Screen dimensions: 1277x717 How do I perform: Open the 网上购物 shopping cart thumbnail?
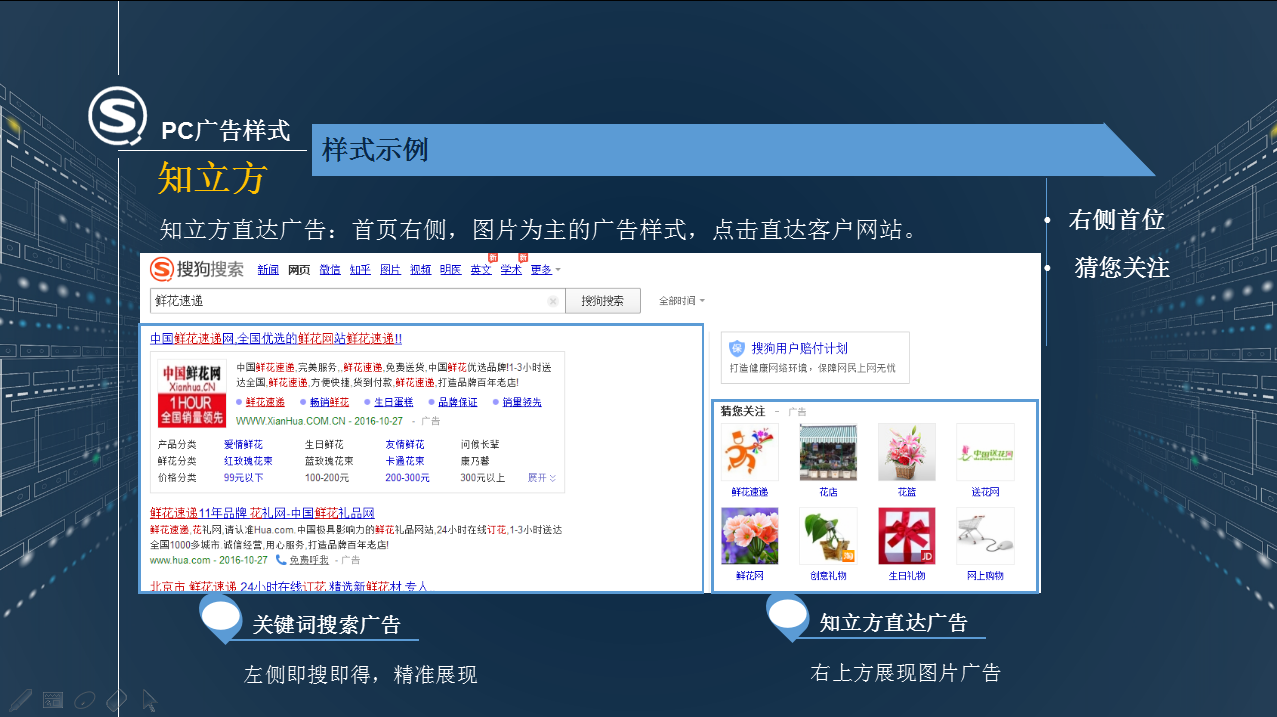coord(985,536)
